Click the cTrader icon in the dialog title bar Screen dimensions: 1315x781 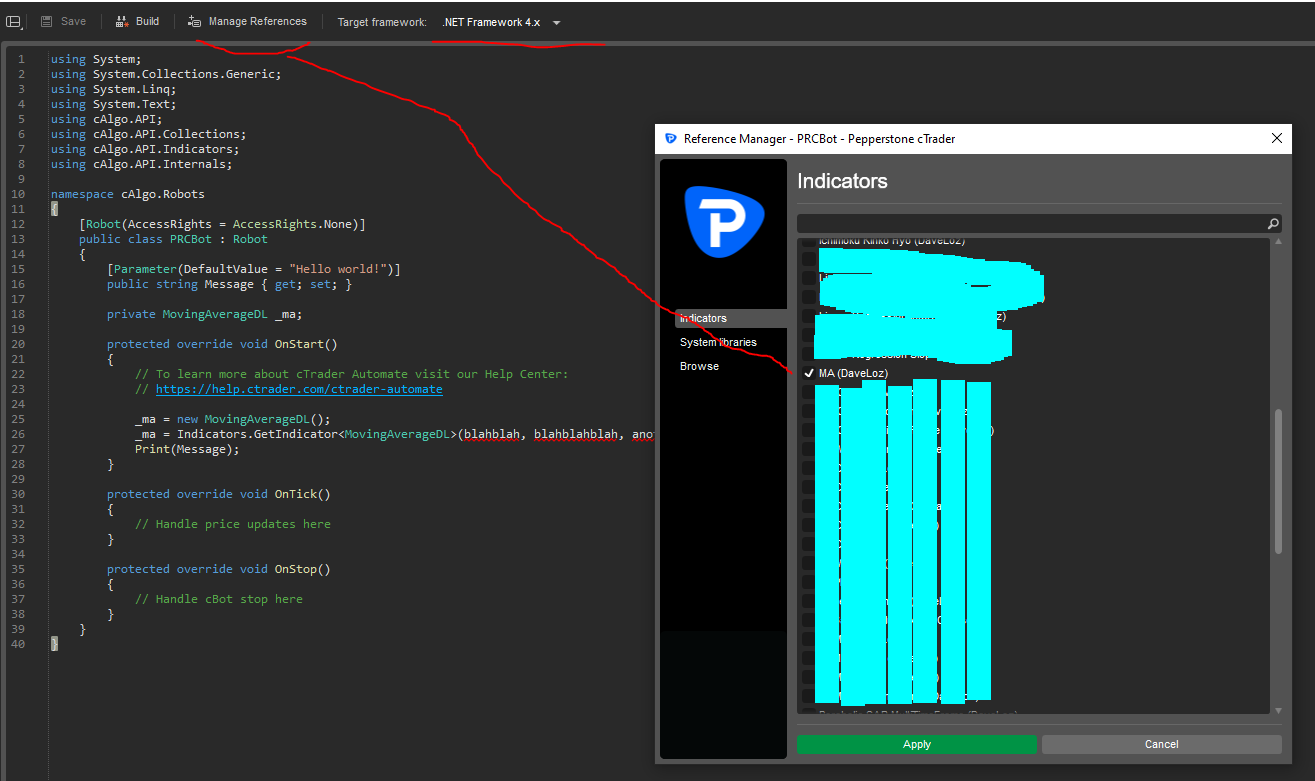tap(670, 139)
